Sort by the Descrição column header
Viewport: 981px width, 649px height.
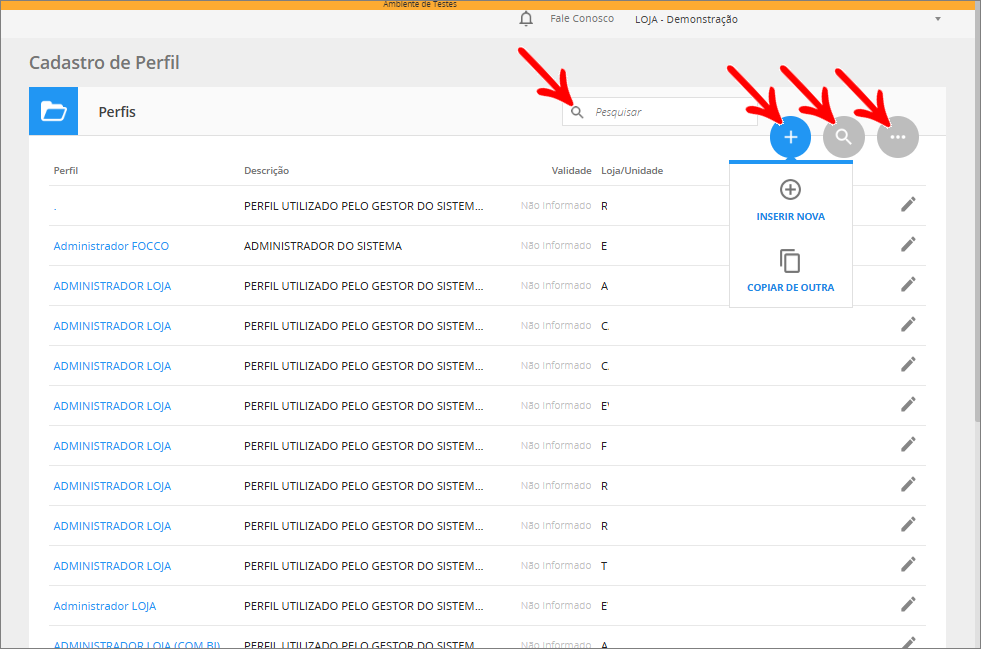[x=266, y=171]
